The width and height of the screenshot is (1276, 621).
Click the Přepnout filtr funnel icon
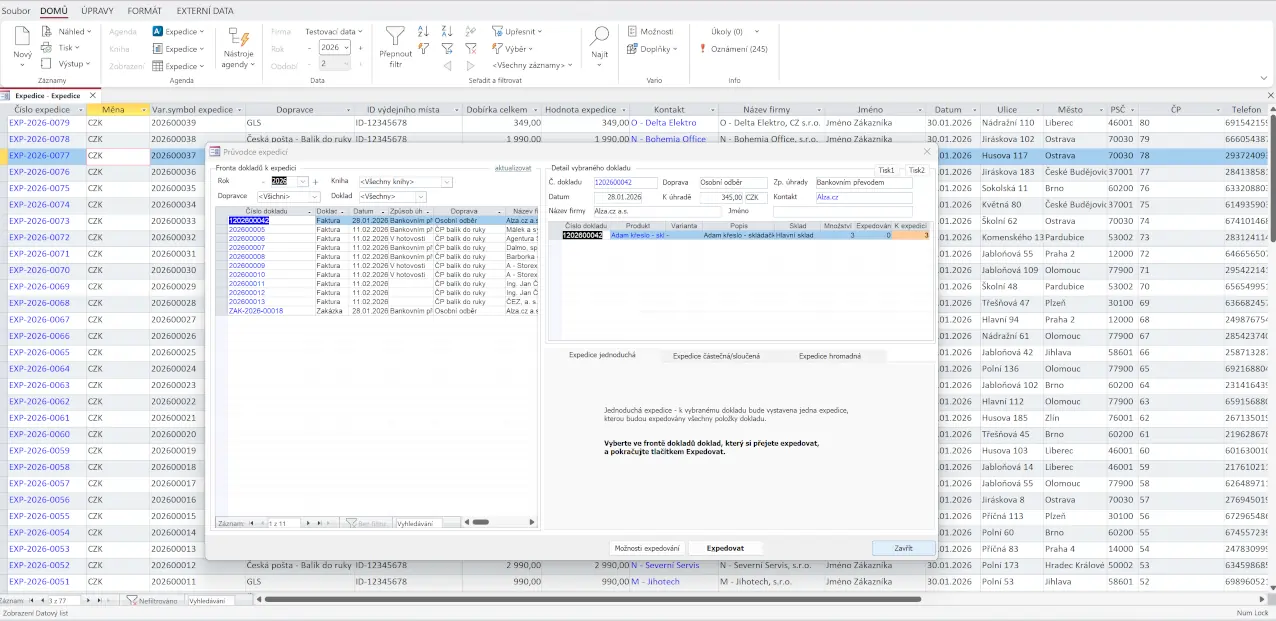coord(396,36)
